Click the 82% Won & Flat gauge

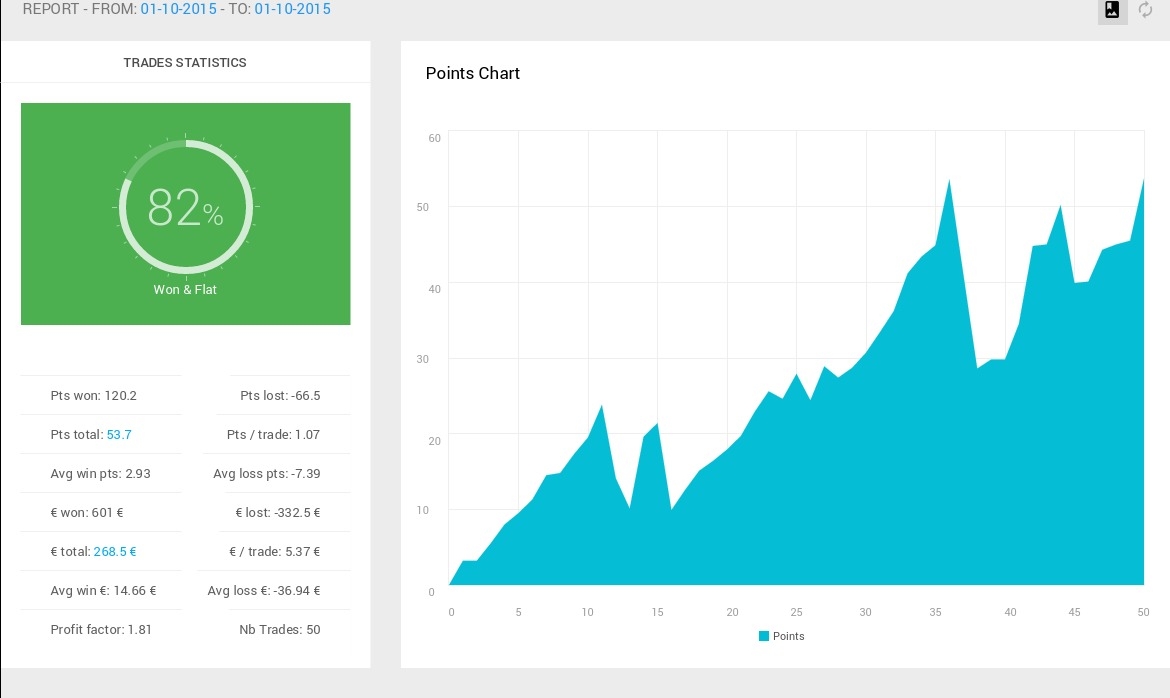click(x=185, y=207)
